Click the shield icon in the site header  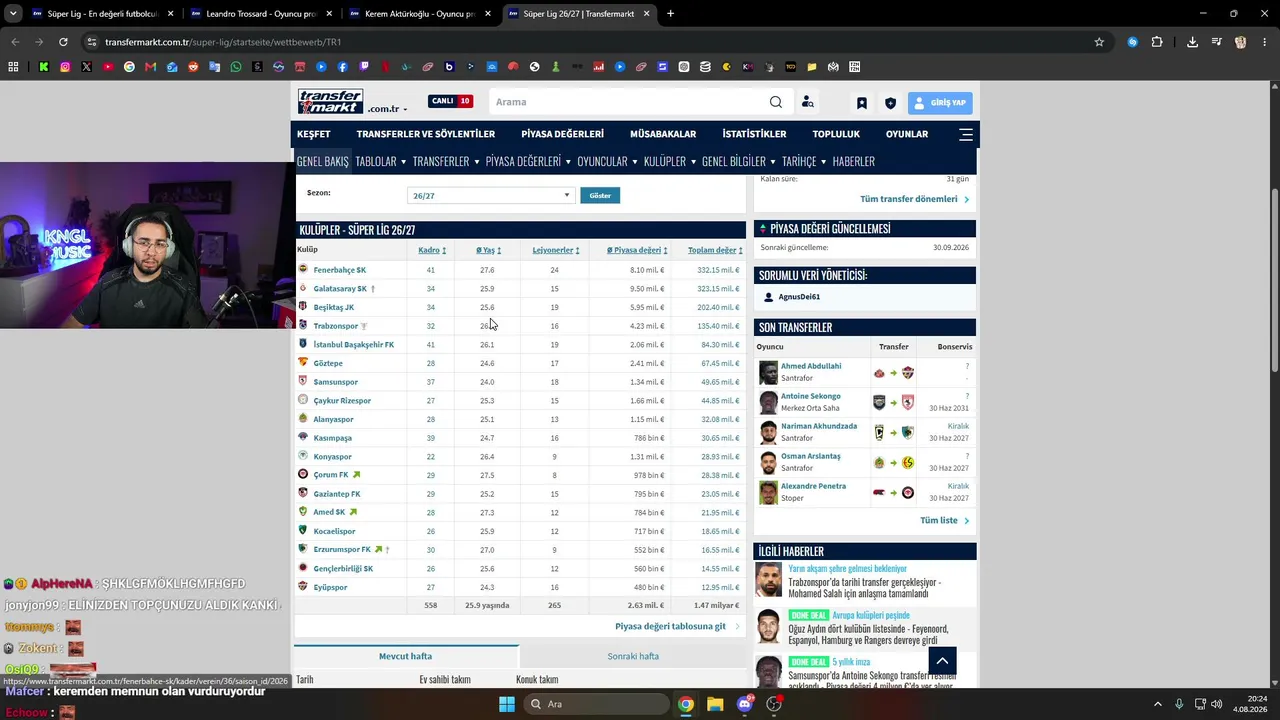click(x=890, y=103)
